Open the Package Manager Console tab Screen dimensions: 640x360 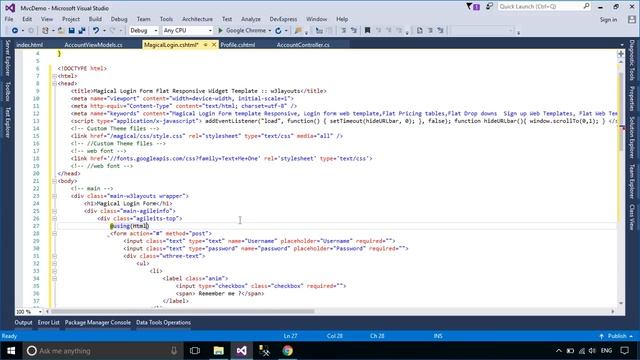(98, 322)
